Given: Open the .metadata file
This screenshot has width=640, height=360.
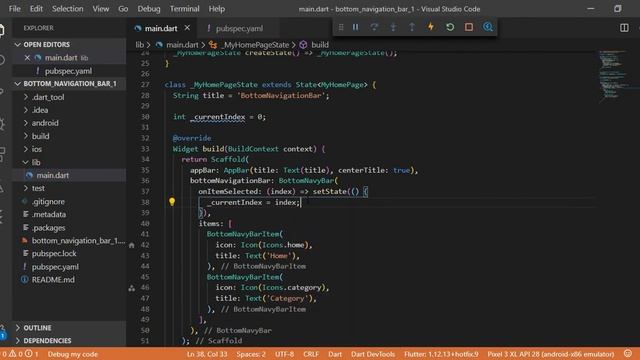Looking at the screenshot, I should [x=69, y=214].
